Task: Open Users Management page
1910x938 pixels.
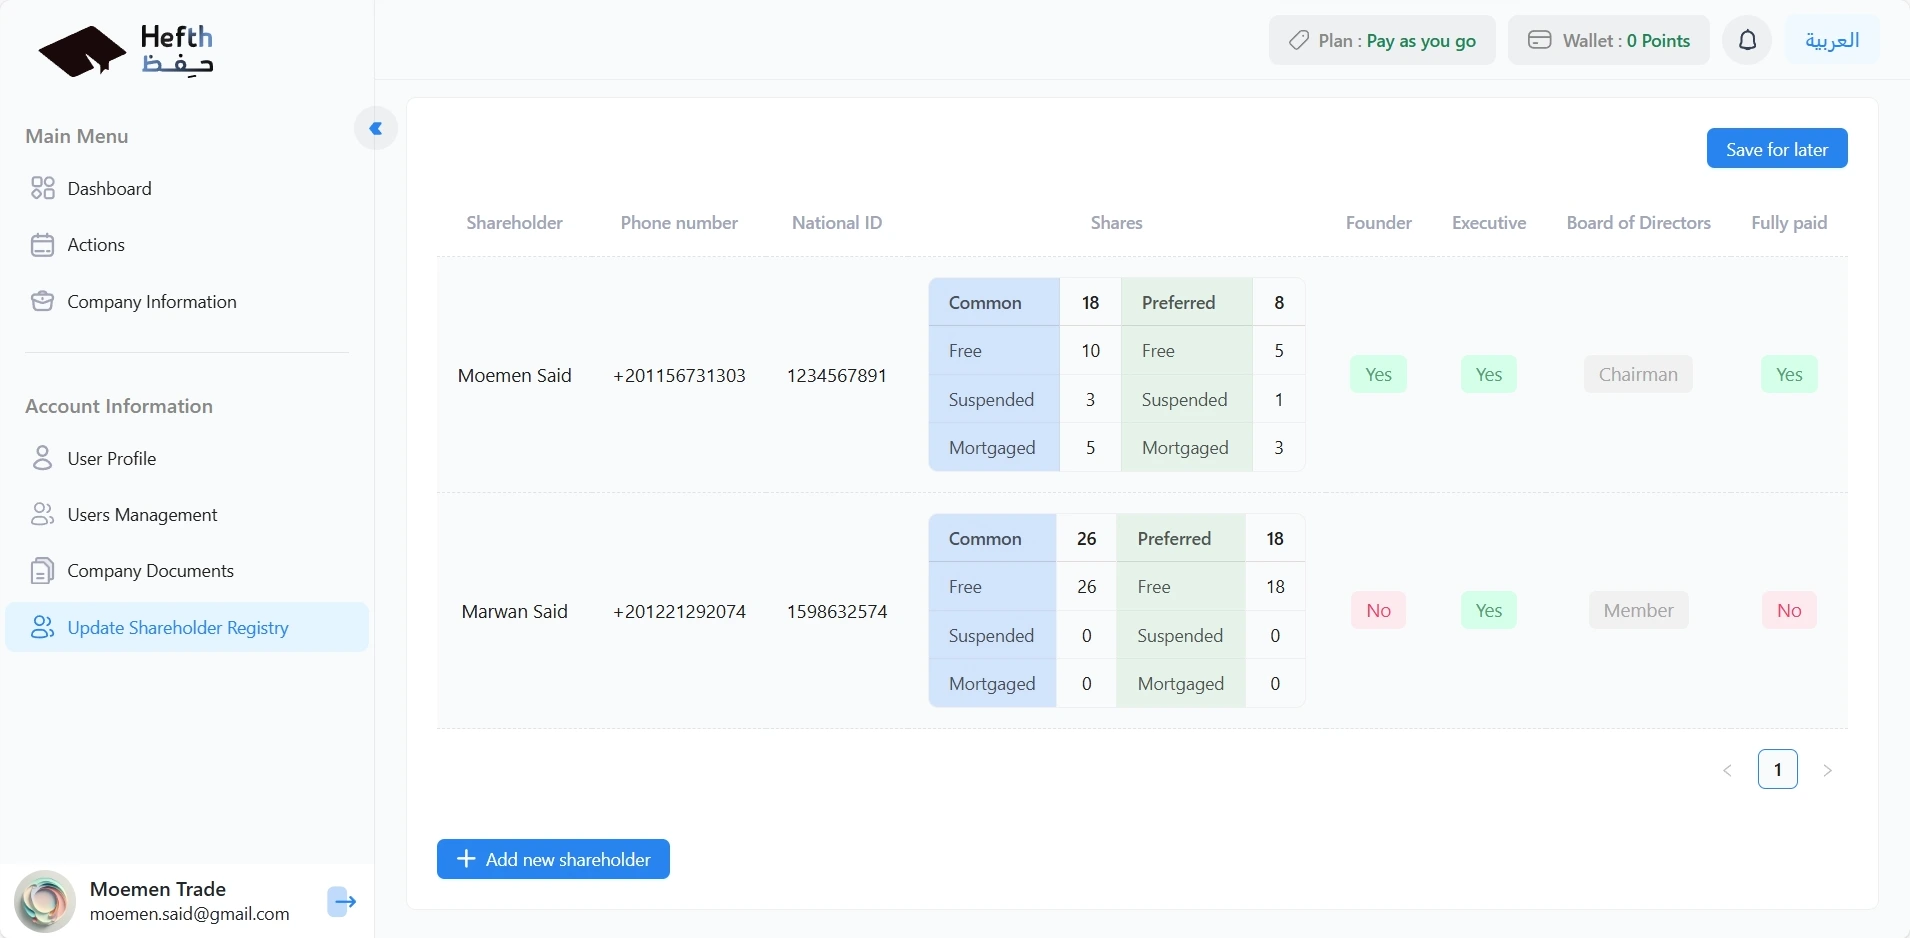Action: [x=142, y=515]
